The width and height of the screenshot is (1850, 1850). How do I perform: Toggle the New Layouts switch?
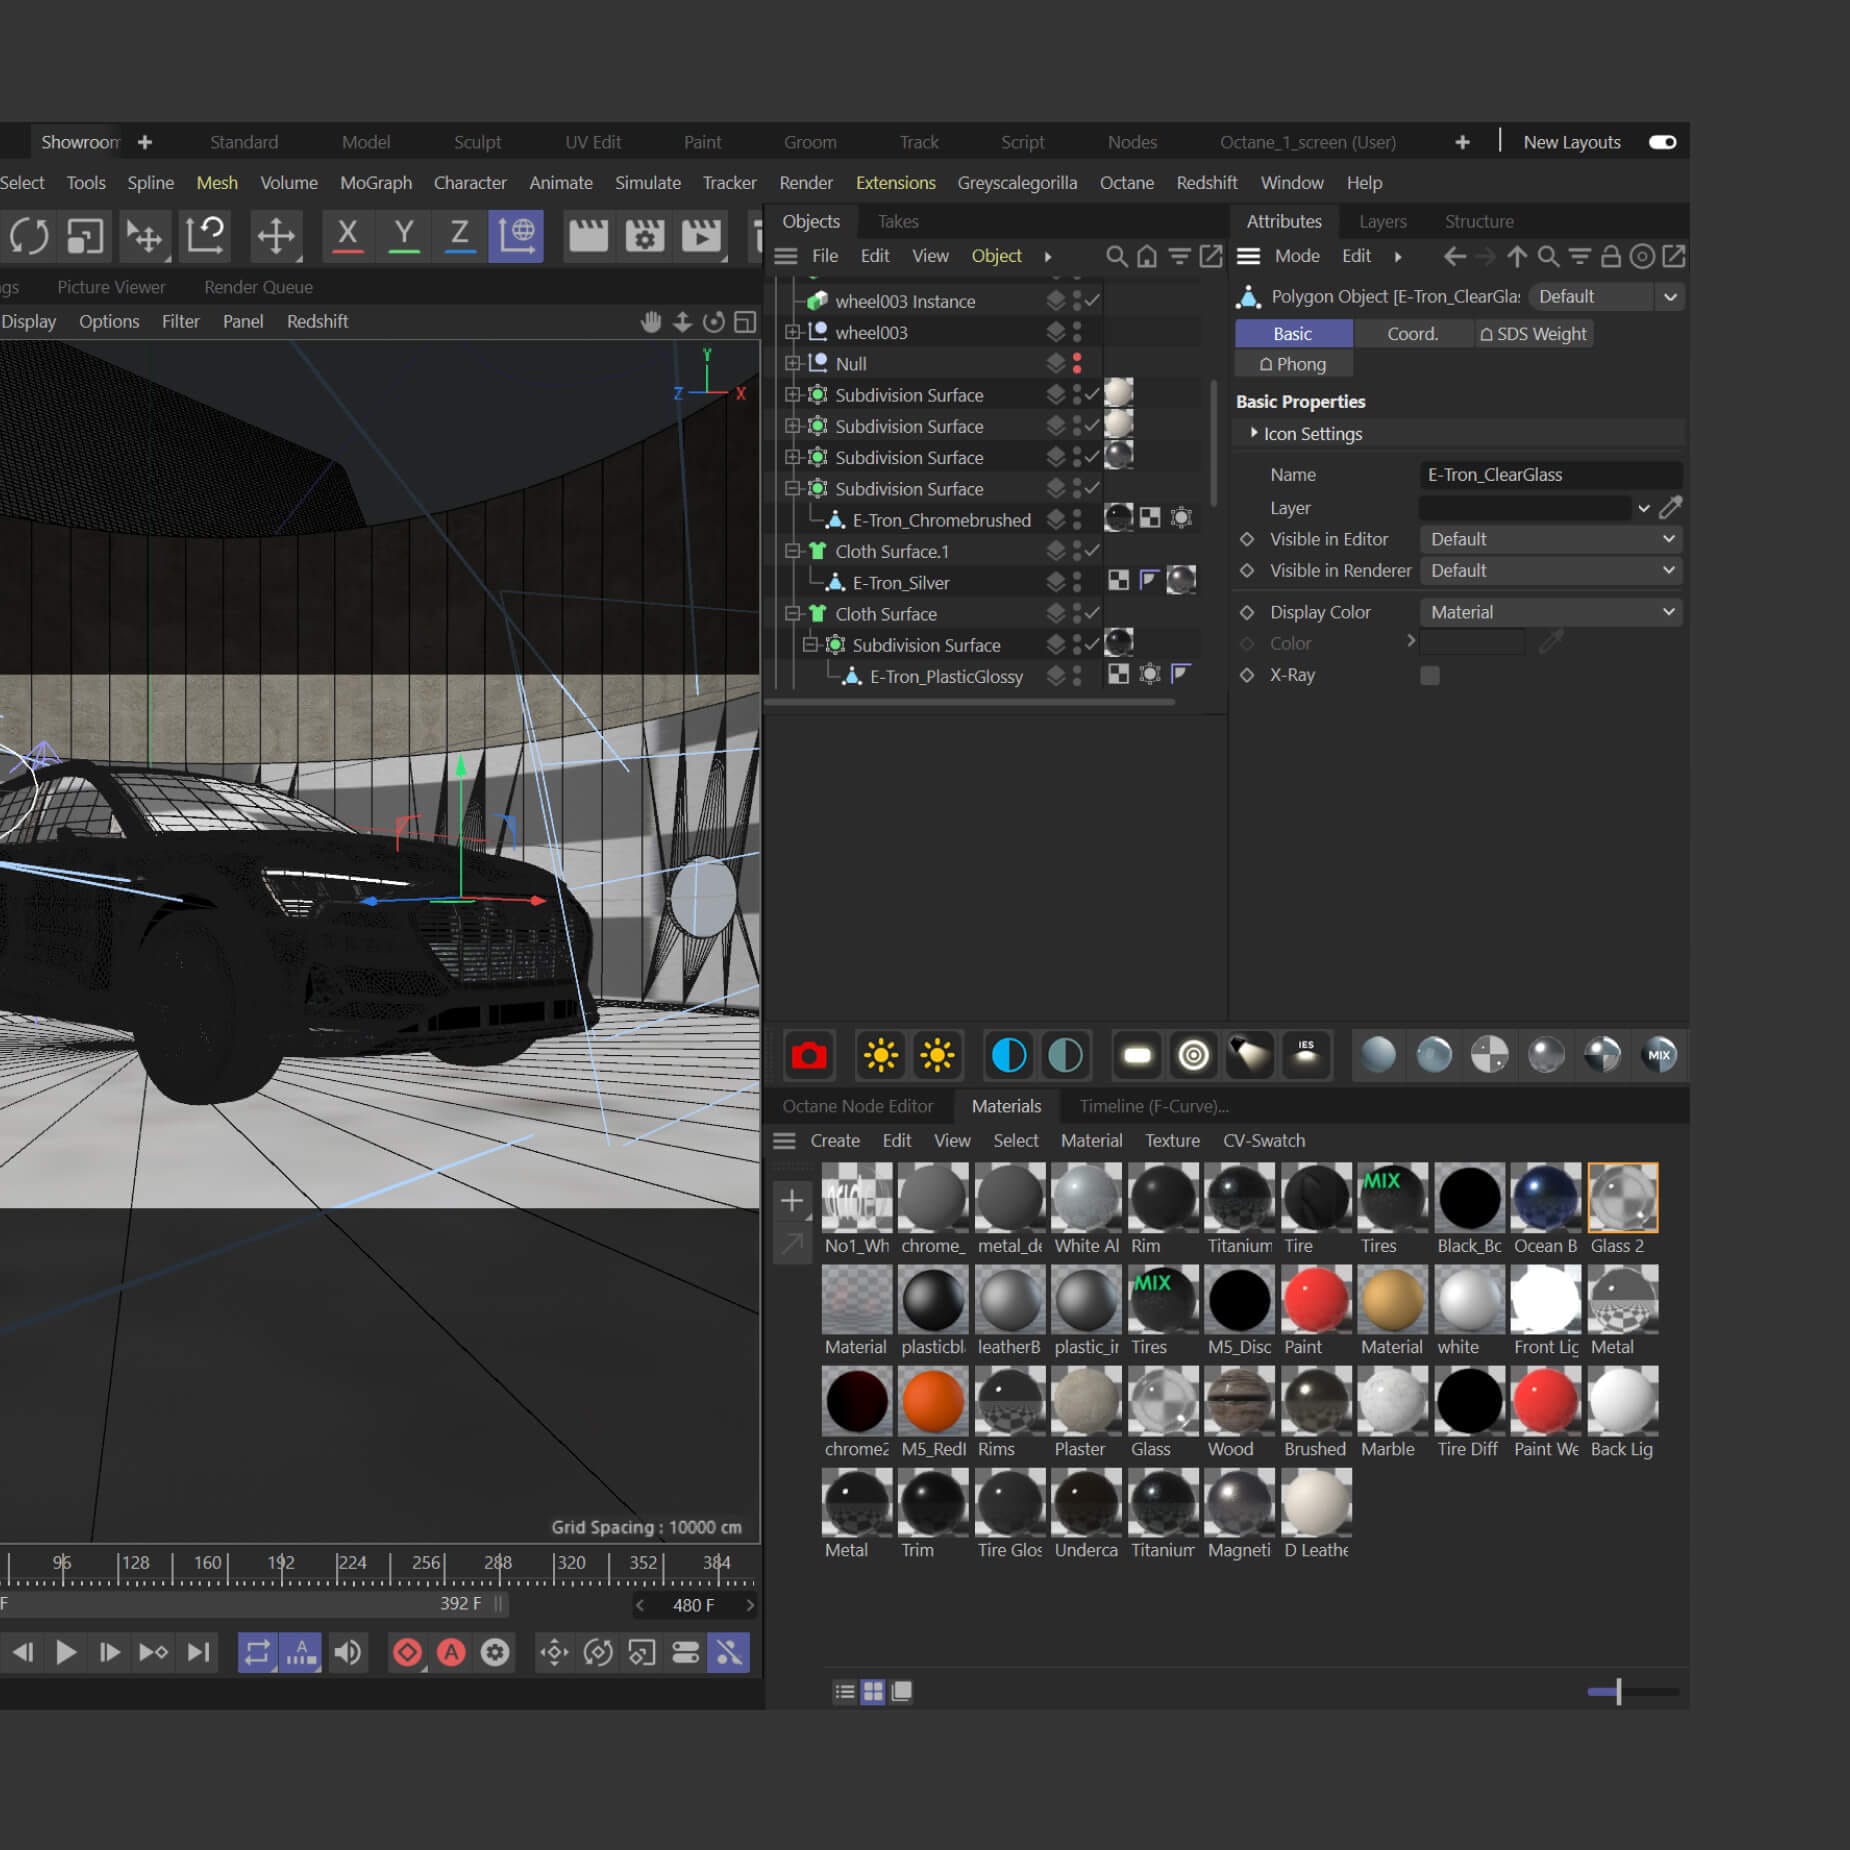click(1662, 142)
